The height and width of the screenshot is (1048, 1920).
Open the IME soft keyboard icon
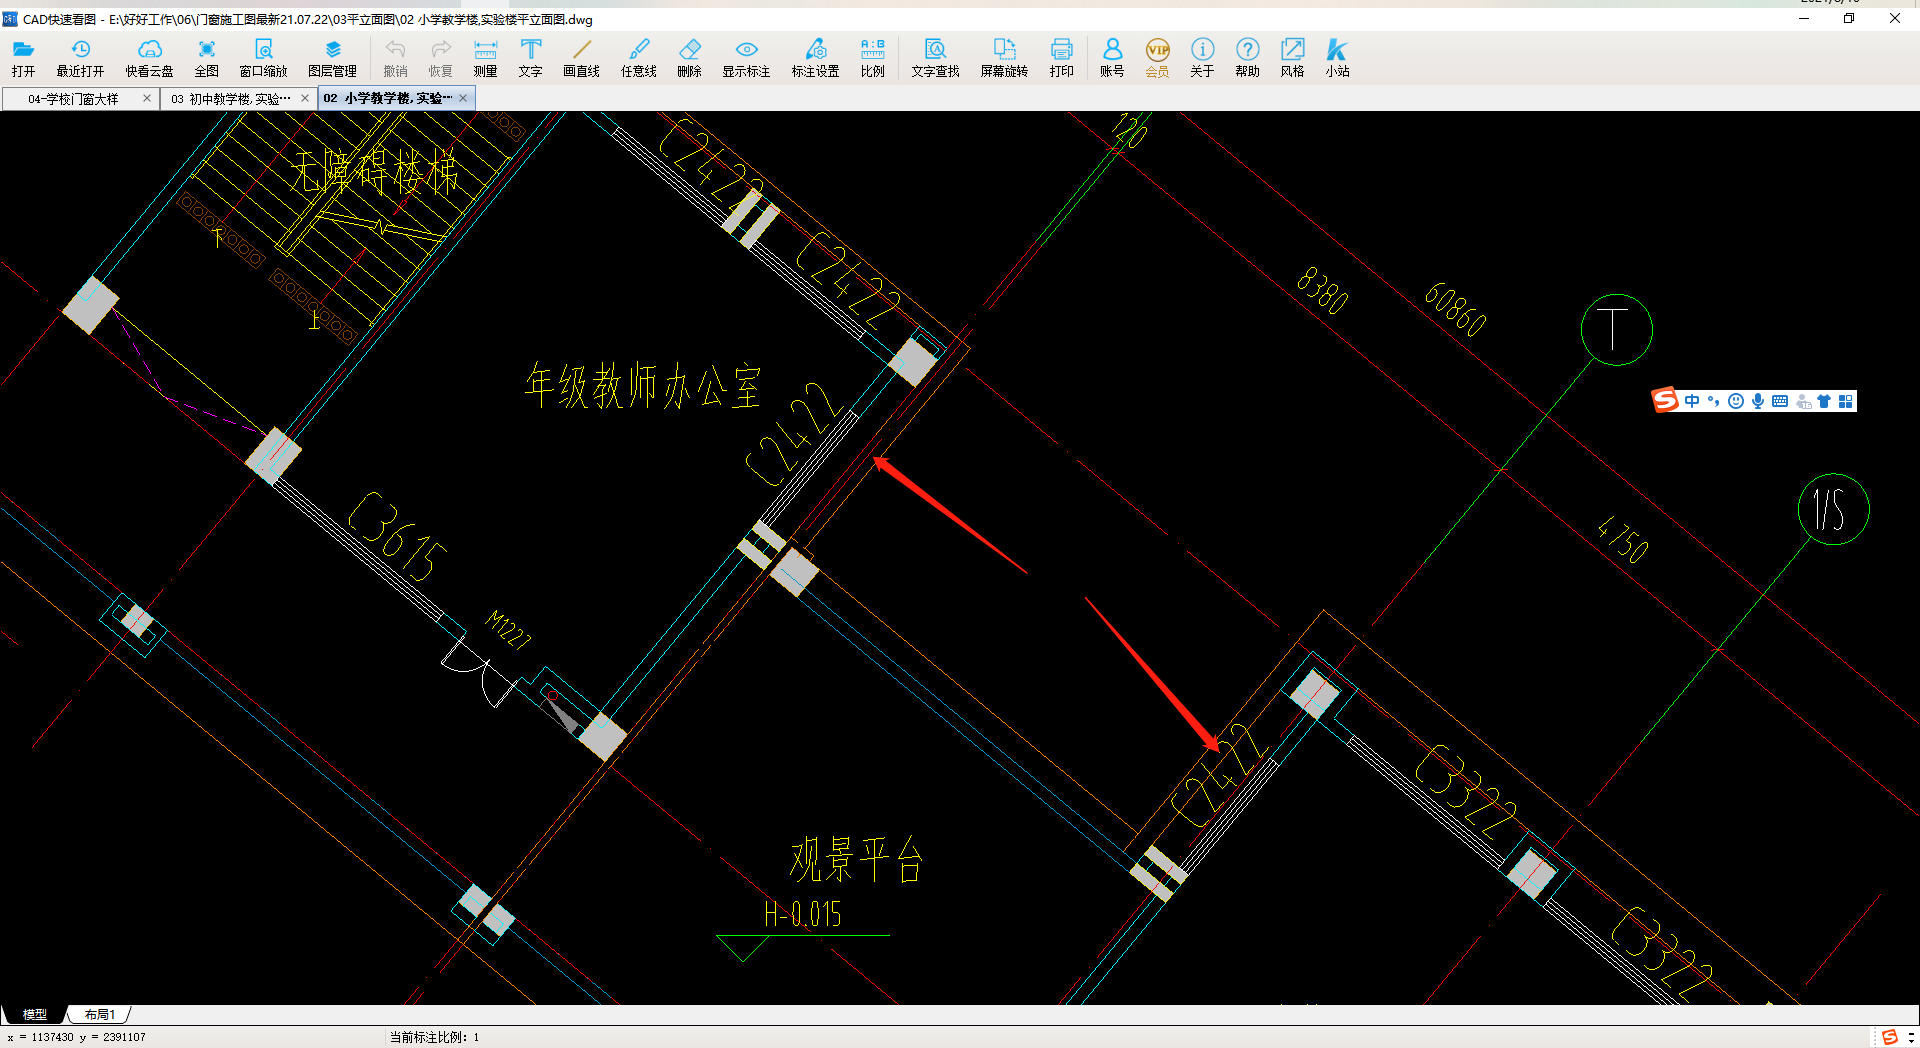[1780, 401]
